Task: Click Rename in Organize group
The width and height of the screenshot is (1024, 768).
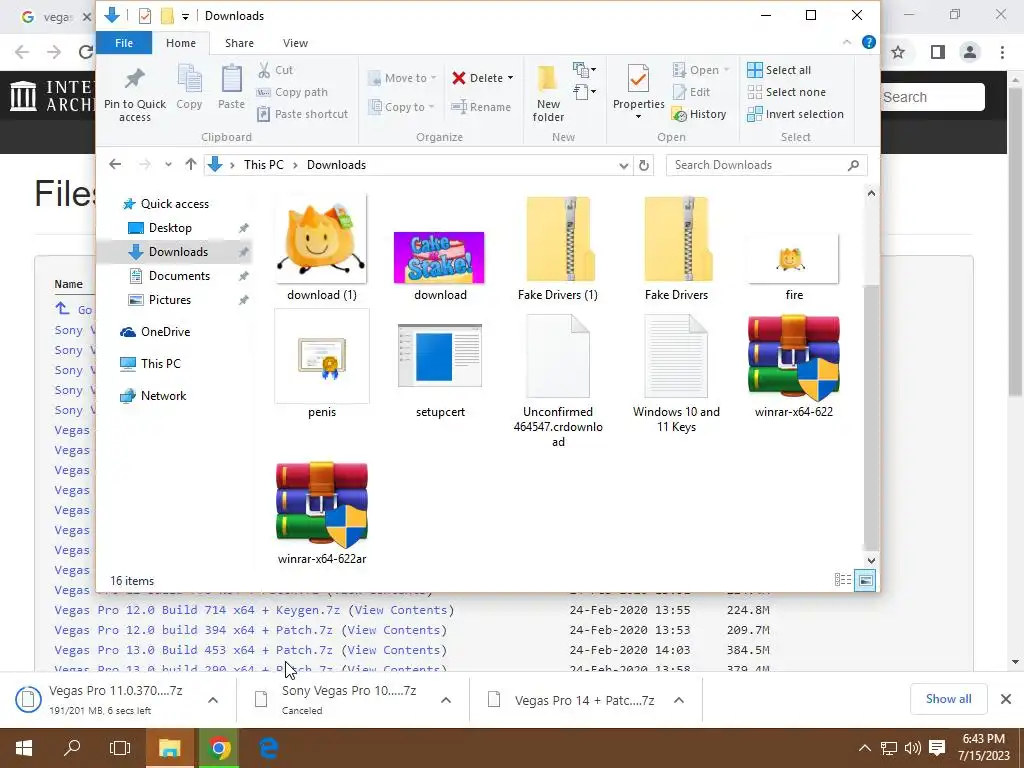Action: pos(481,107)
